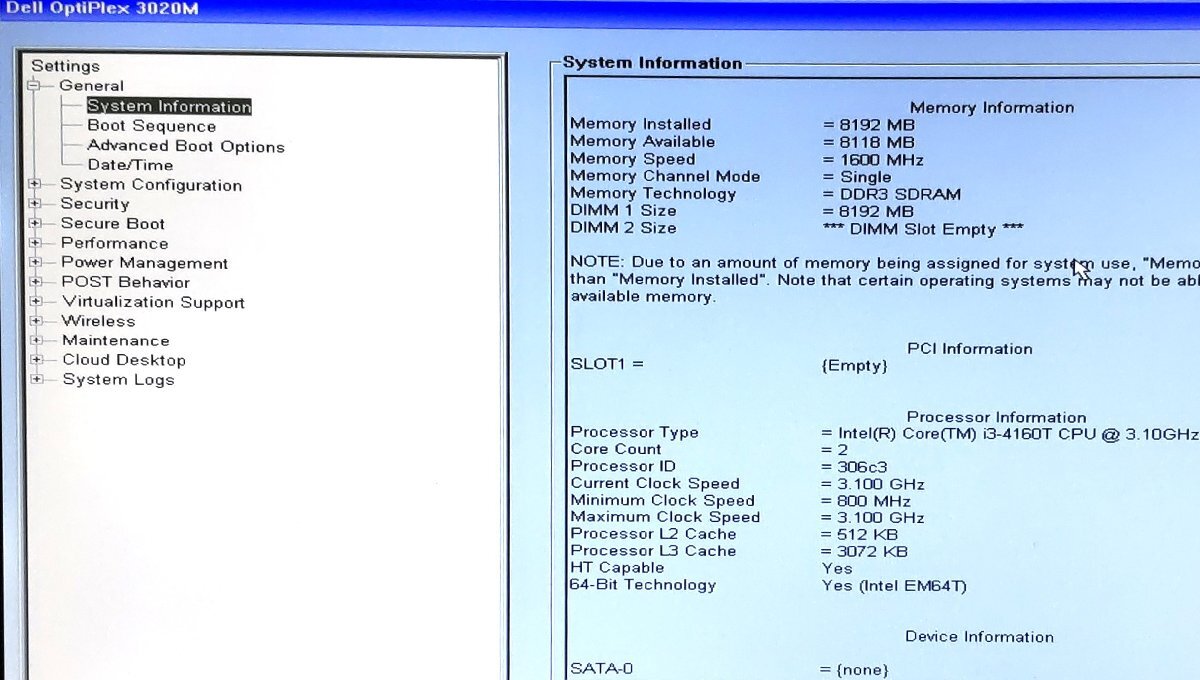Click the Processor Information heading
The height and width of the screenshot is (680, 1200).
pos(996,418)
